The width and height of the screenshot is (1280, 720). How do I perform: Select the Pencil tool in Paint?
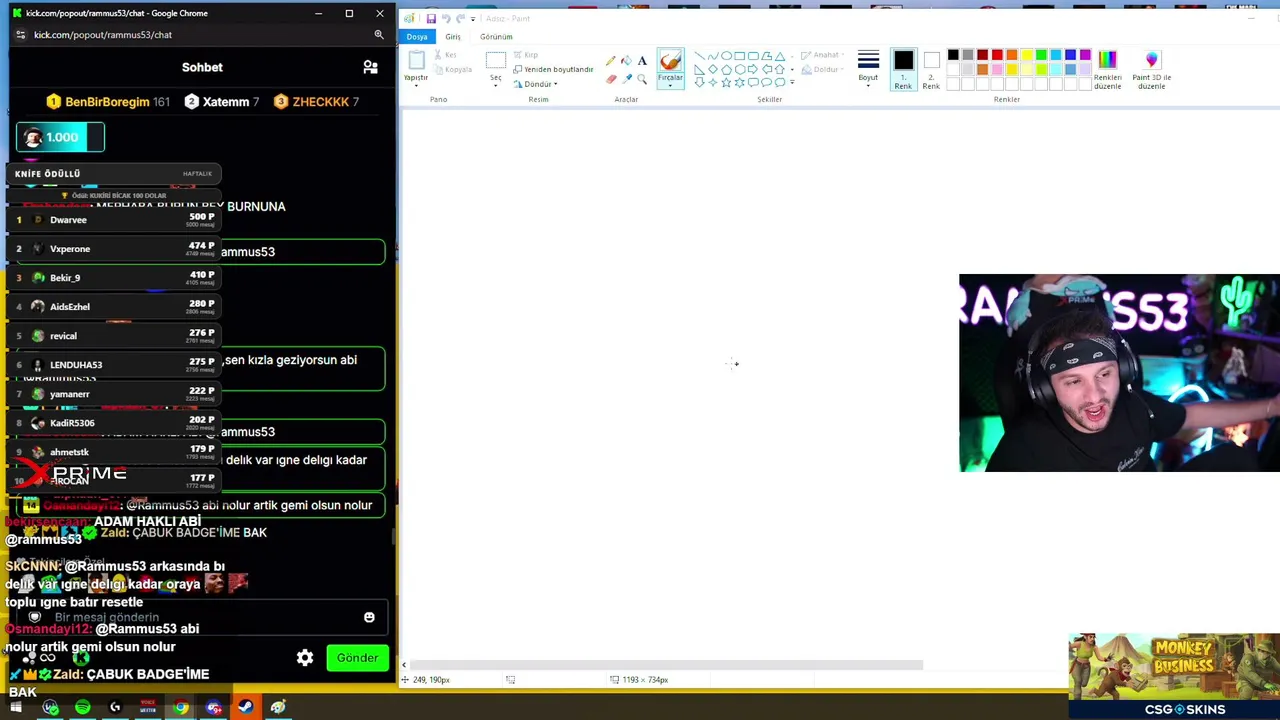point(611,60)
